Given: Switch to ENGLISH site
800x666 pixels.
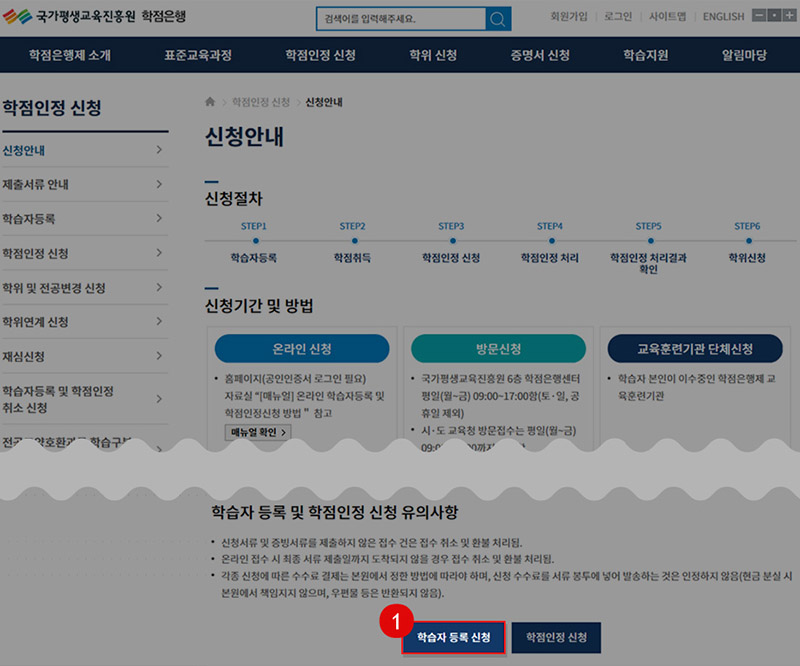Looking at the screenshot, I should point(723,17).
